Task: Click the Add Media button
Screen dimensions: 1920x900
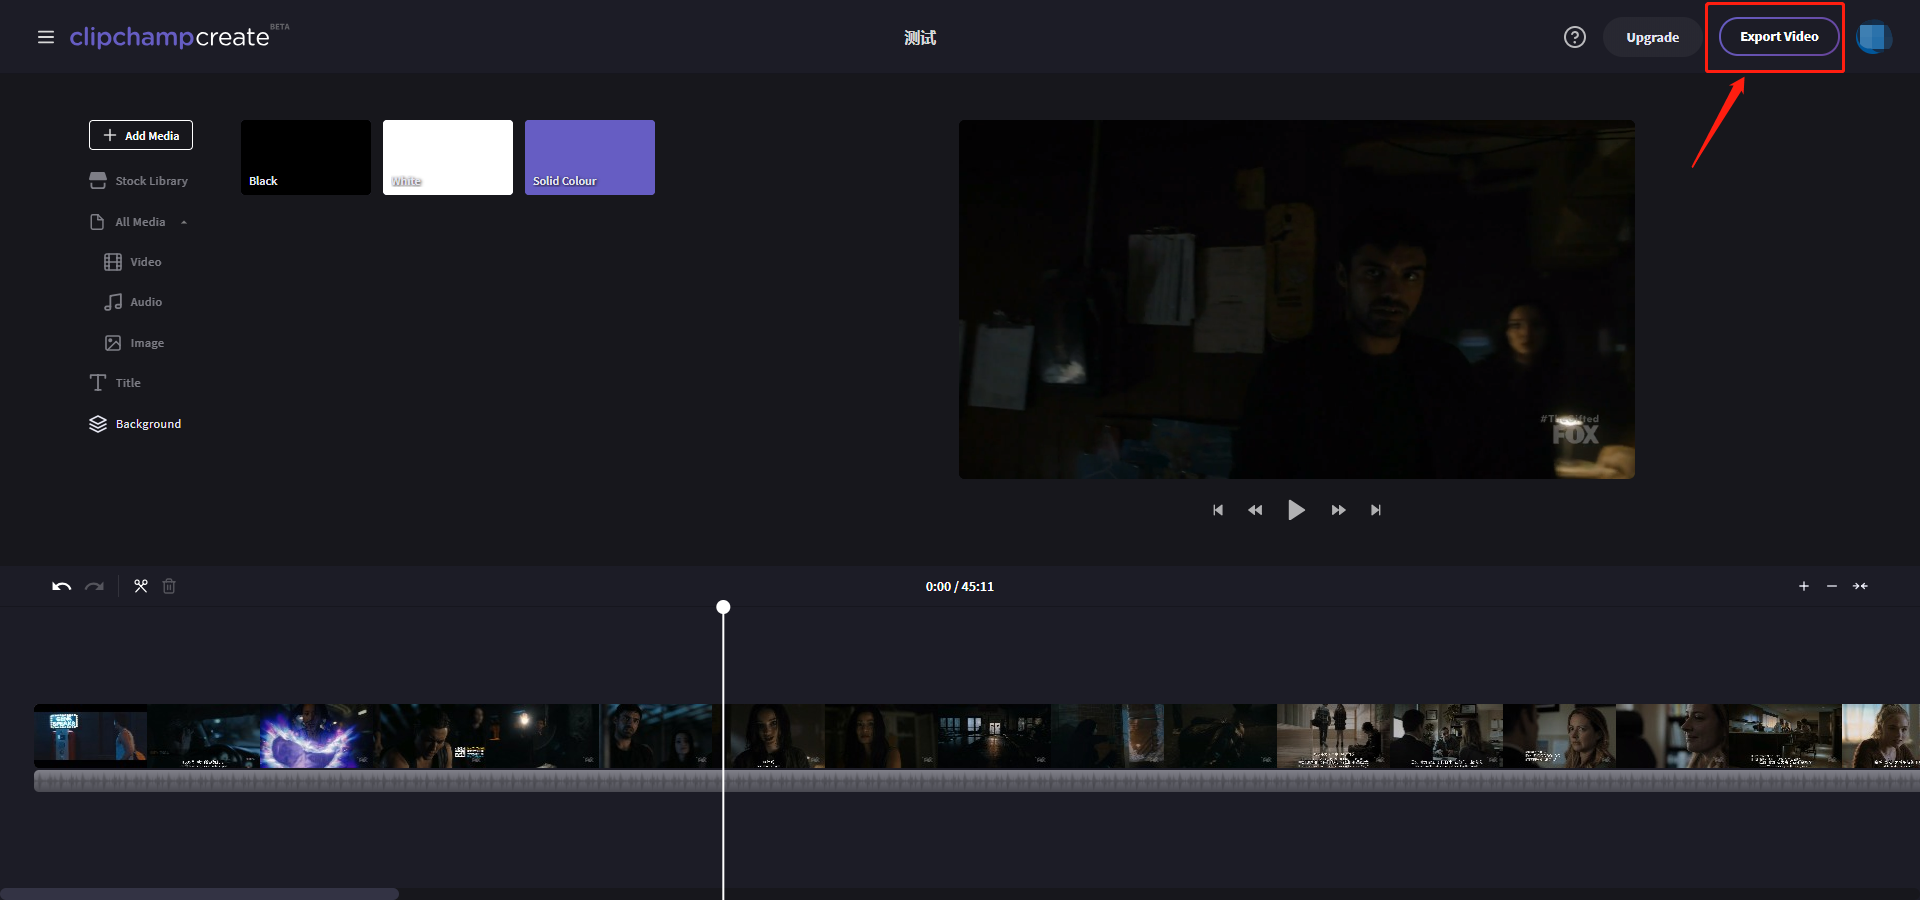Action: click(141, 135)
